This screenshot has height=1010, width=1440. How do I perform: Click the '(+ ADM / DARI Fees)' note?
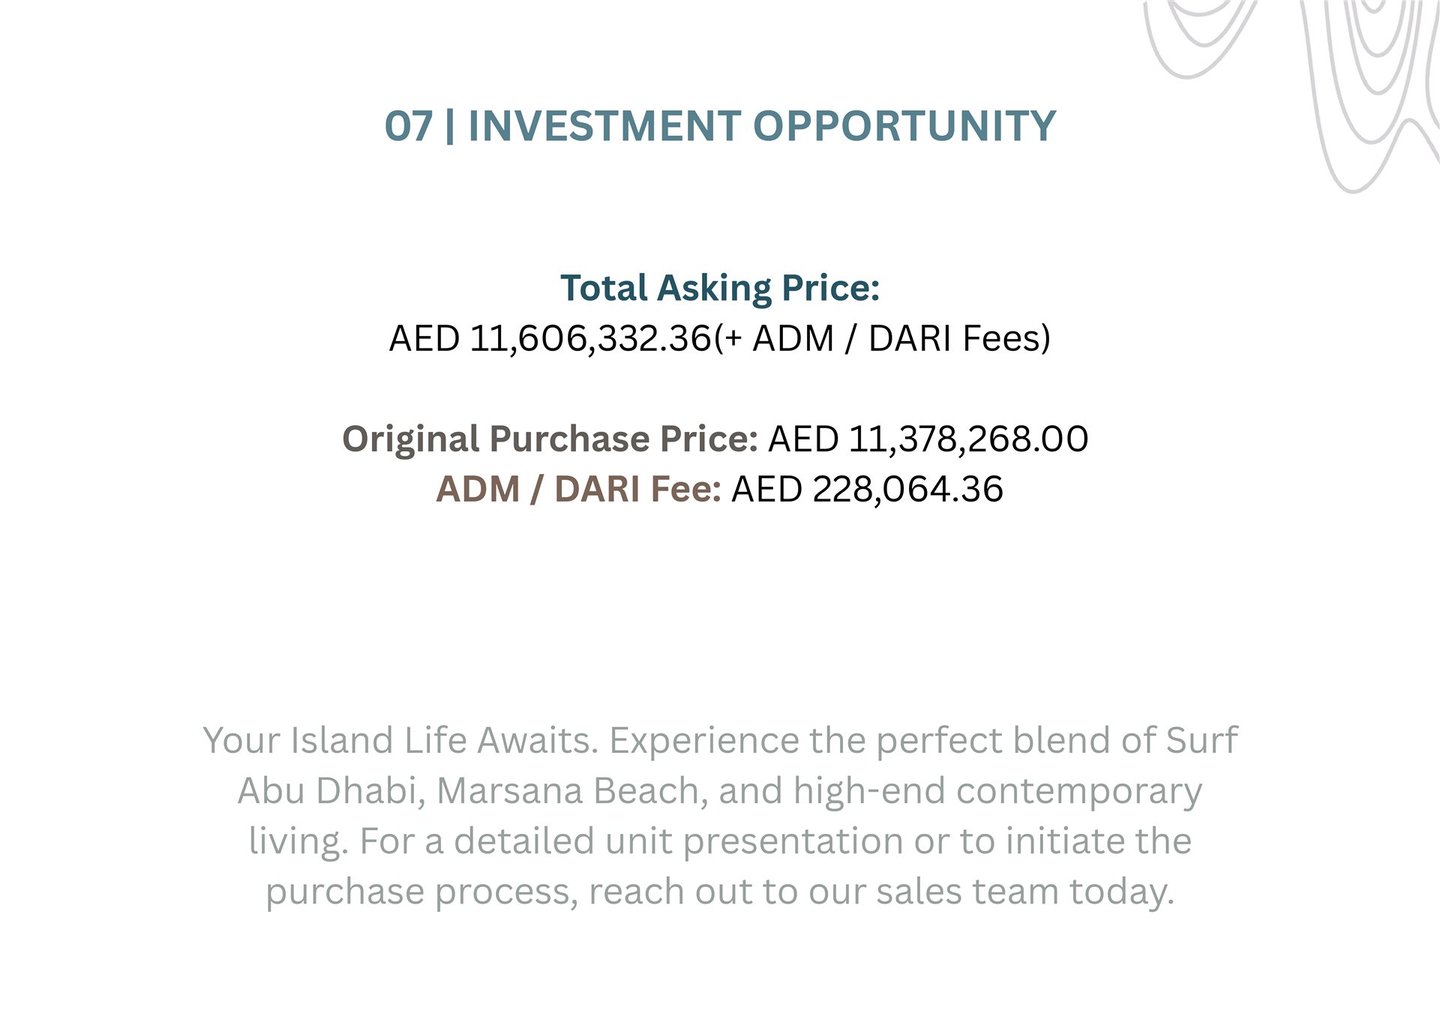[882, 338]
